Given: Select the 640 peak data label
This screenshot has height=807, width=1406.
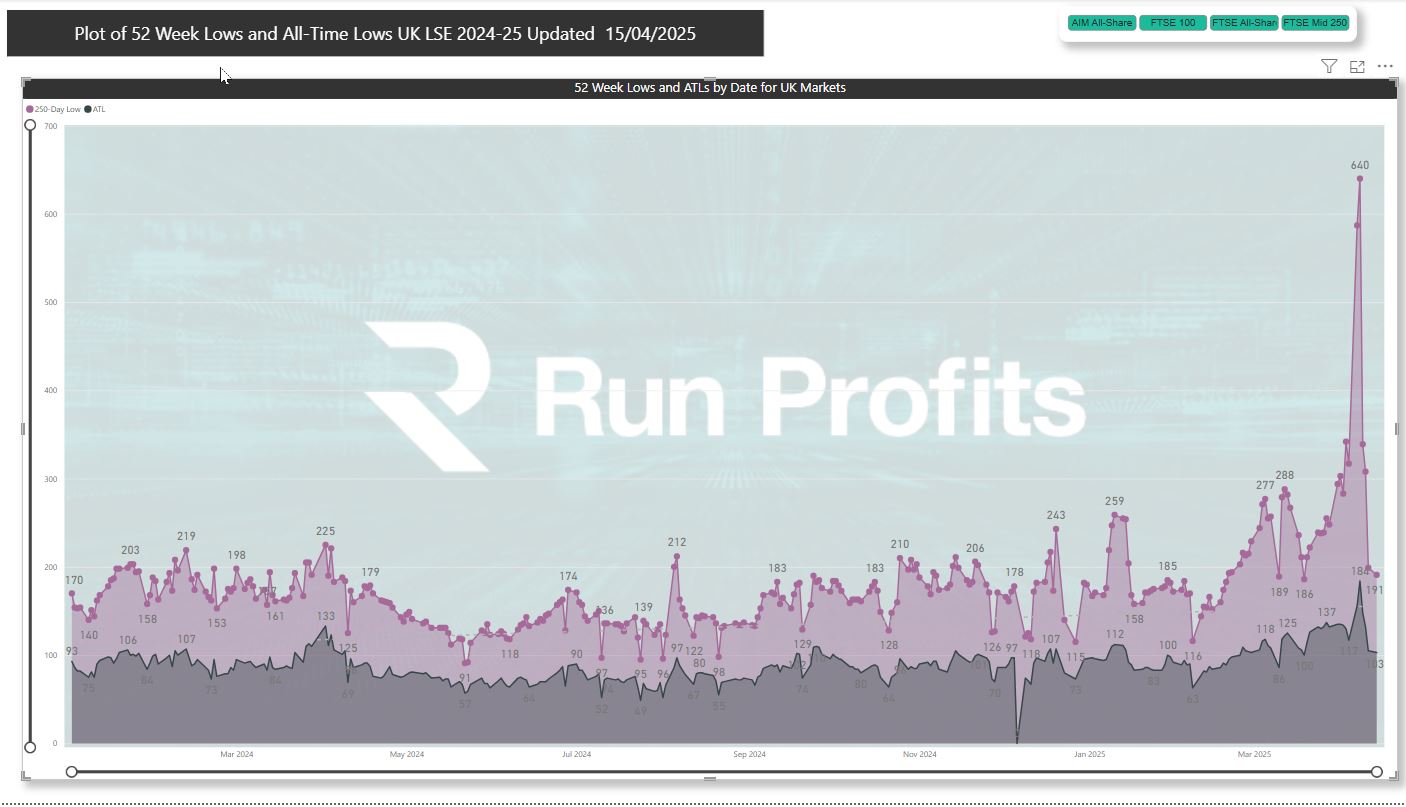Looking at the screenshot, I should point(1360,165).
